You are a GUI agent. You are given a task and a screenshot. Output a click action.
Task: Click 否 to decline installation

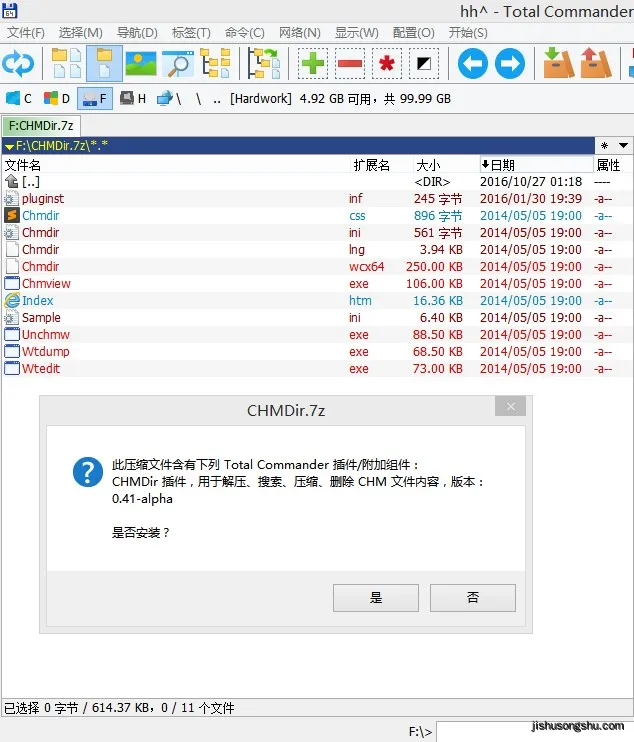click(x=473, y=598)
